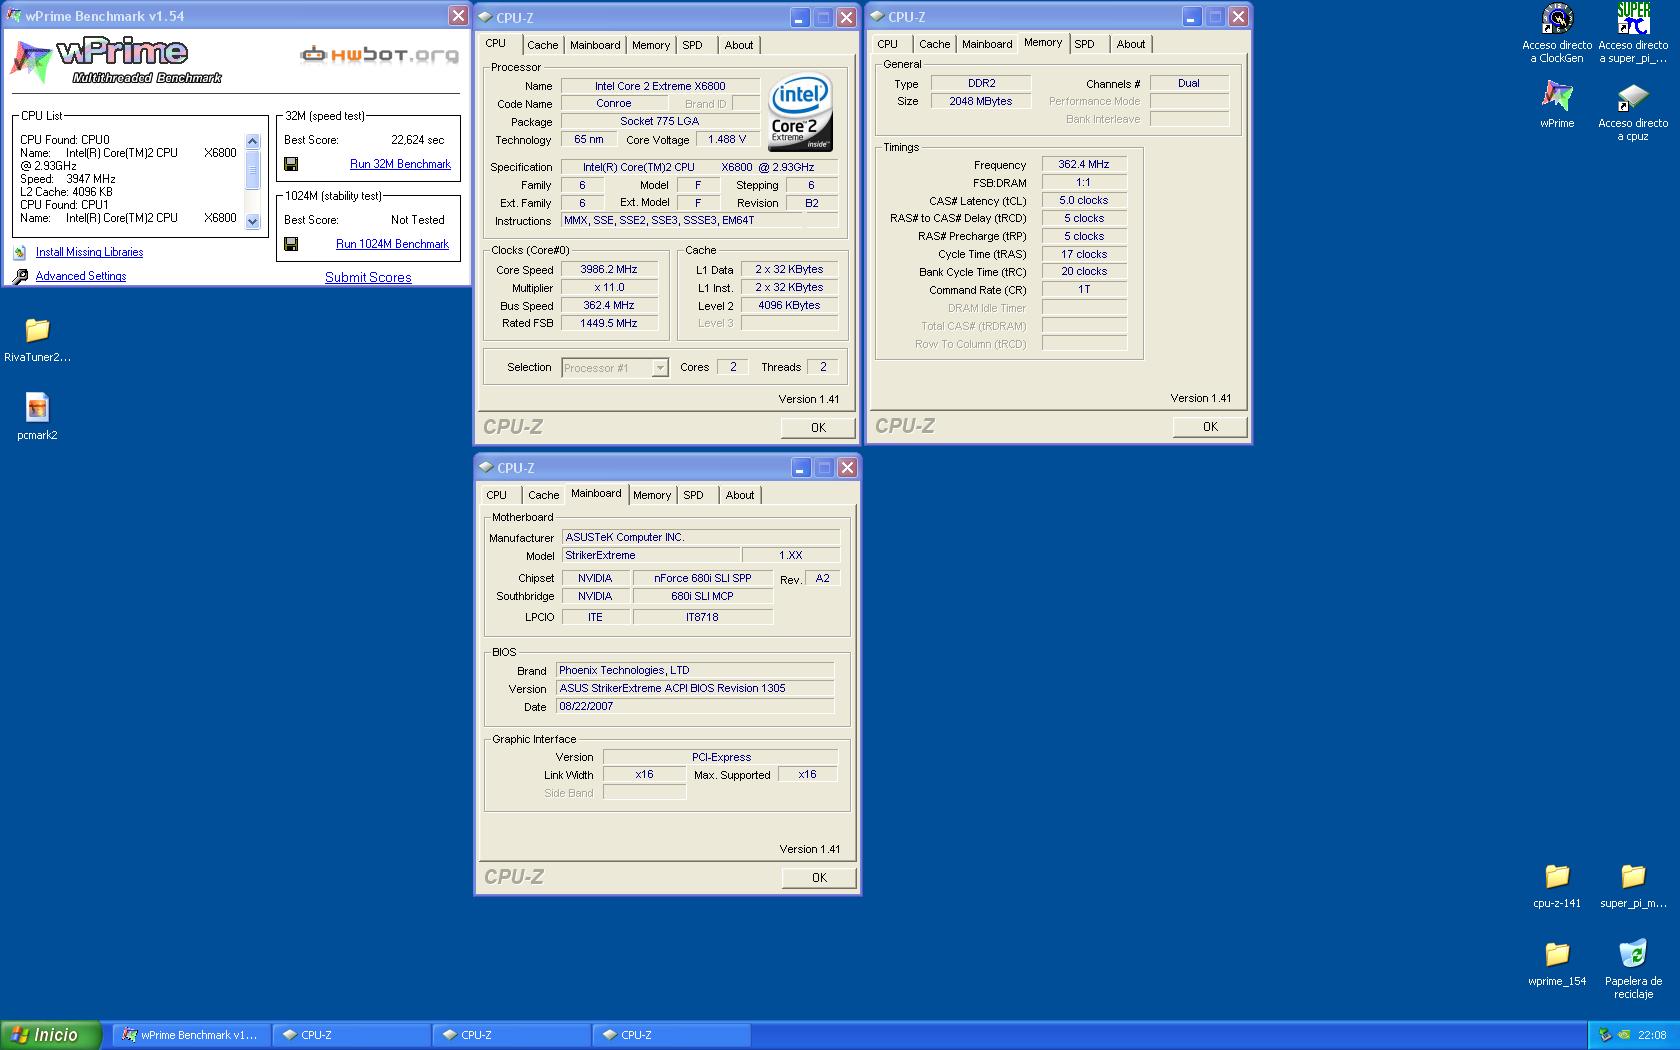The image size is (1680, 1050).
Task: Click the Install Missing Libraries icon
Action: pos(20,253)
